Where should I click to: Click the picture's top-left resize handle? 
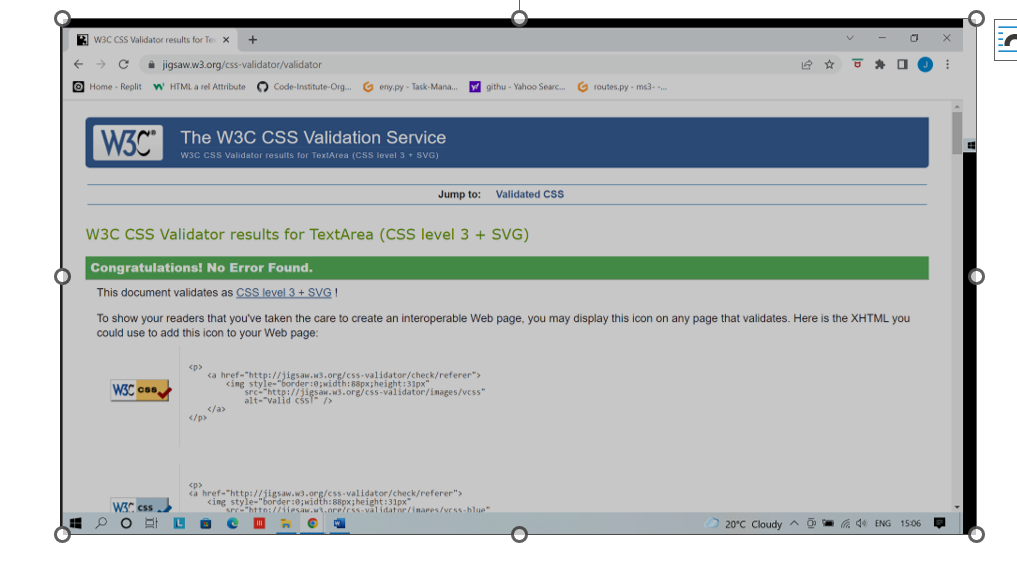[x=62, y=18]
